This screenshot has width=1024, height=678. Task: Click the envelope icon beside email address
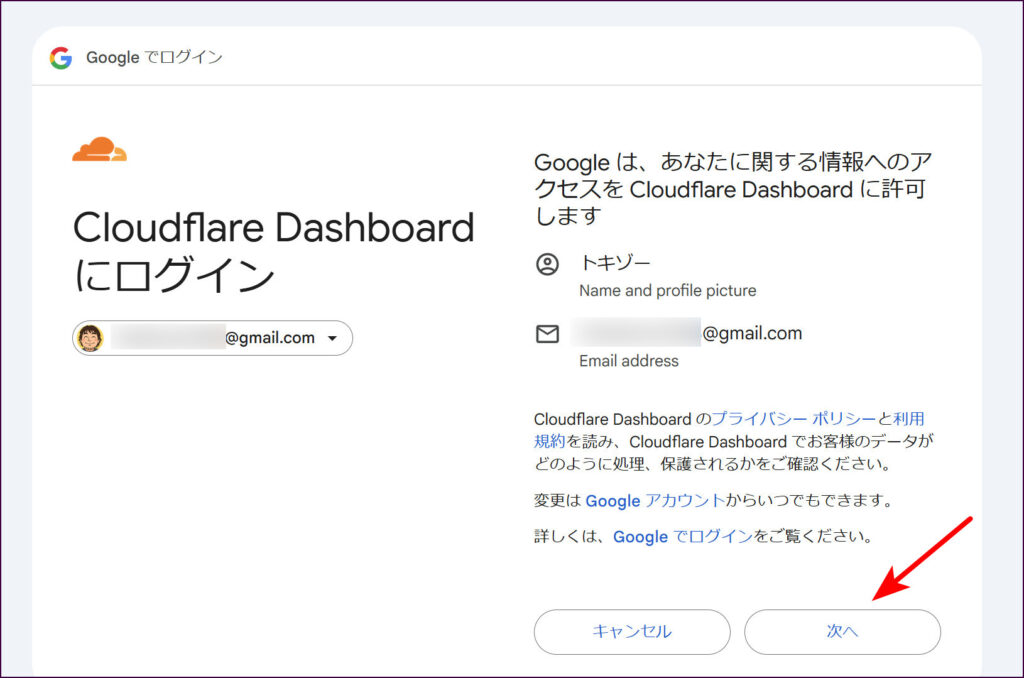point(547,334)
